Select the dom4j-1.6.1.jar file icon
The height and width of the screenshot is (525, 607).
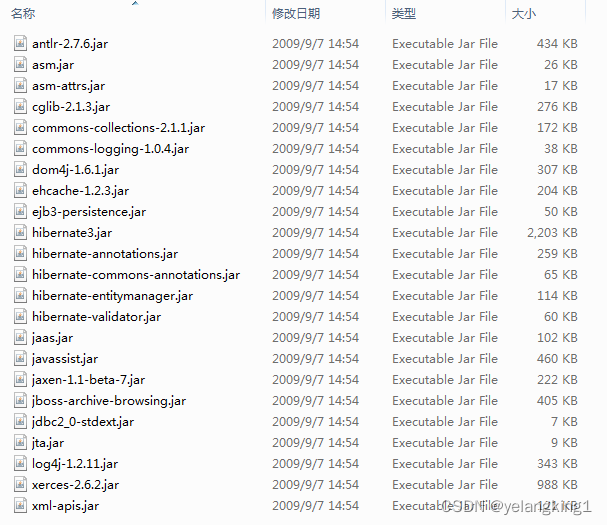click(x=20, y=169)
